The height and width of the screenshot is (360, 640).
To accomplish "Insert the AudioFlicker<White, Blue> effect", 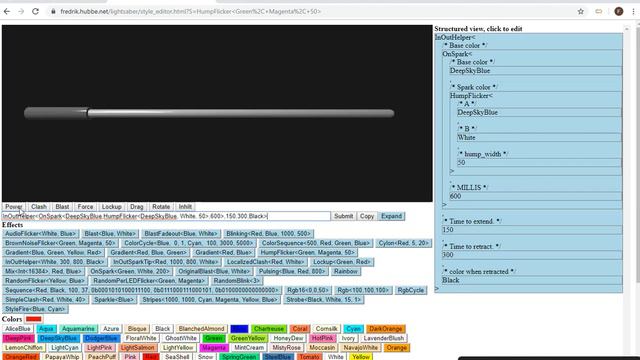I will pyautogui.click(x=40, y=233).
